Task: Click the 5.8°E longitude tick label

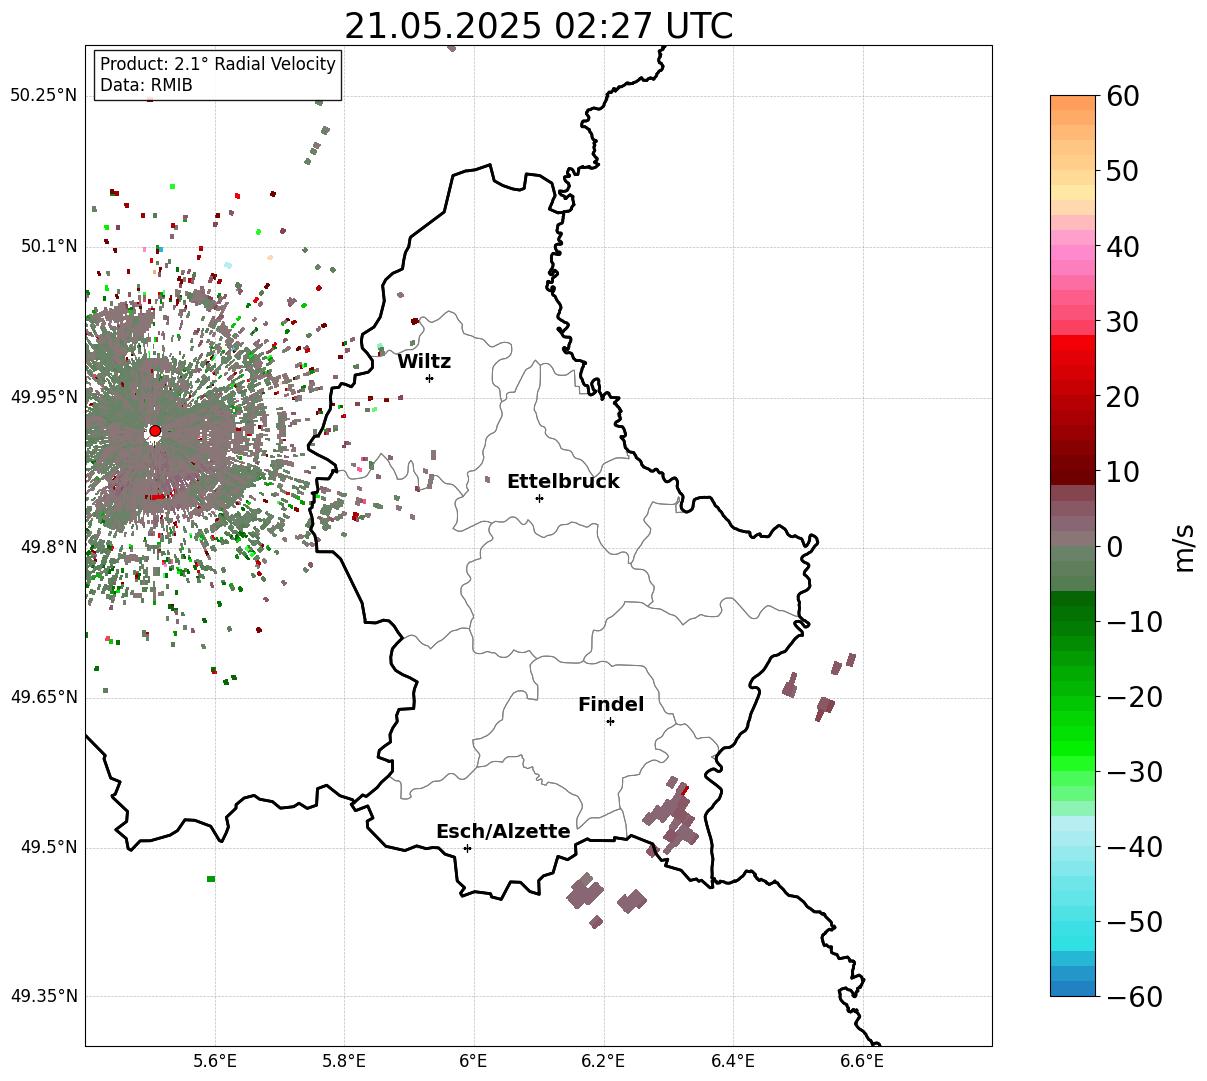Action: (344, 1062)
